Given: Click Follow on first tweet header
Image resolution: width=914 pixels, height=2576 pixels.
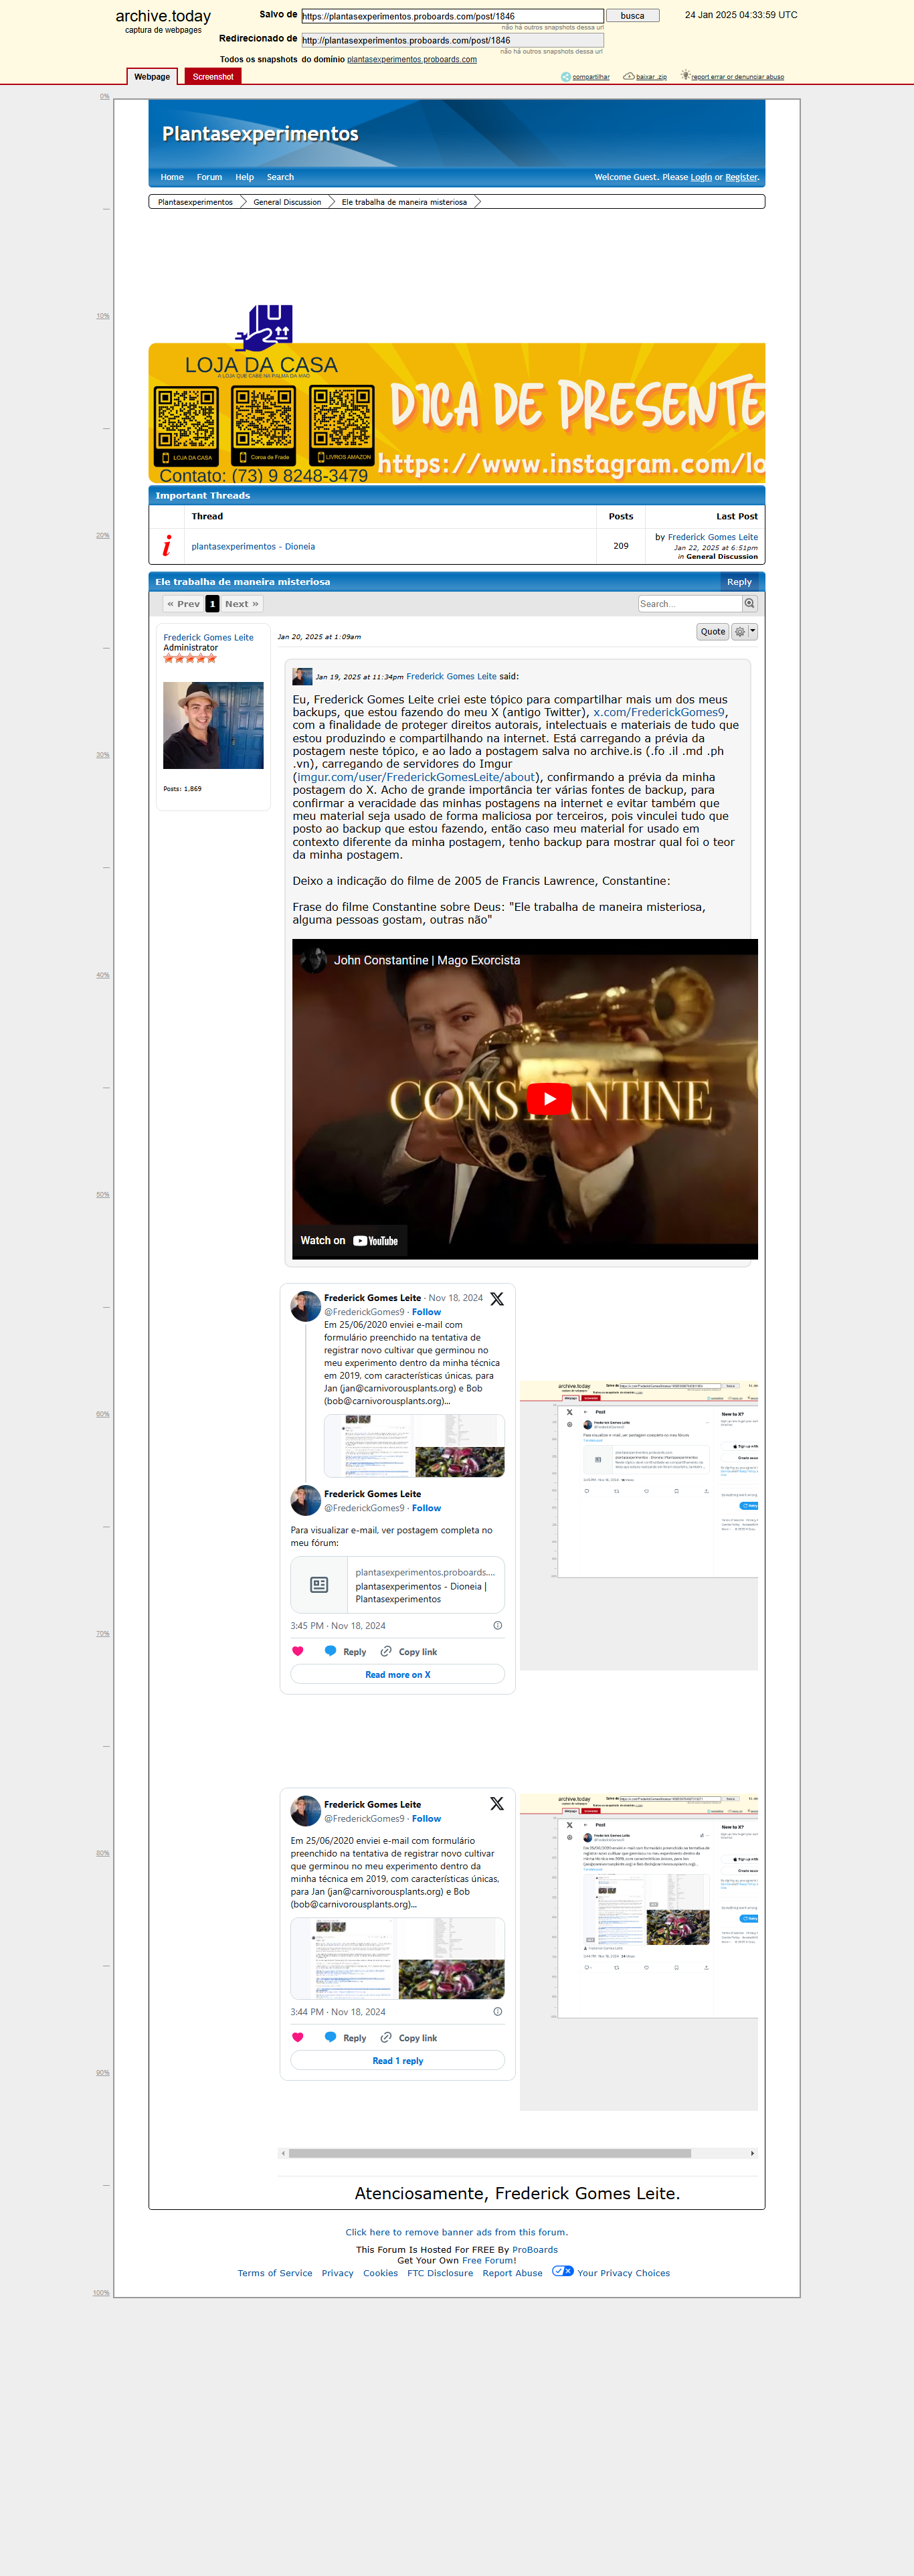Looking at the screenshot, I should pos(426,1312).
